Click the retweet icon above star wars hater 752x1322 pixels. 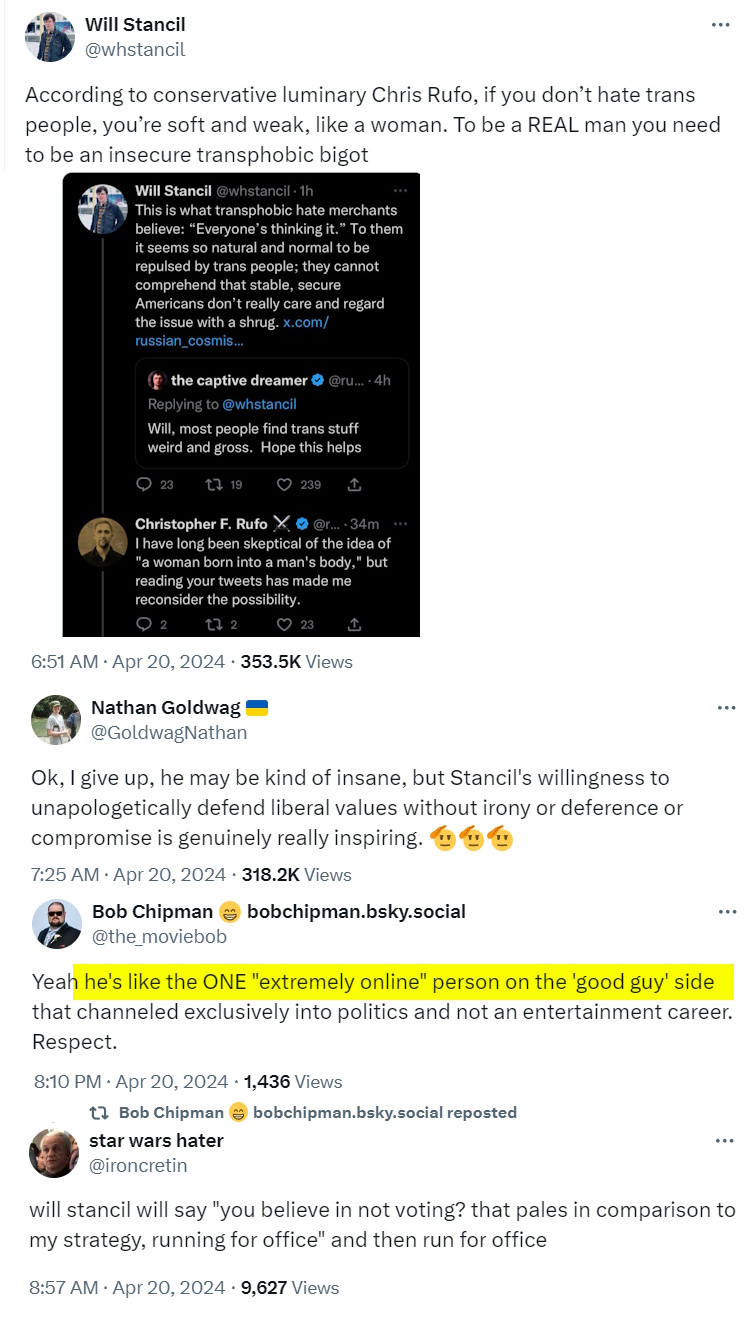[x=99, y=1112]
